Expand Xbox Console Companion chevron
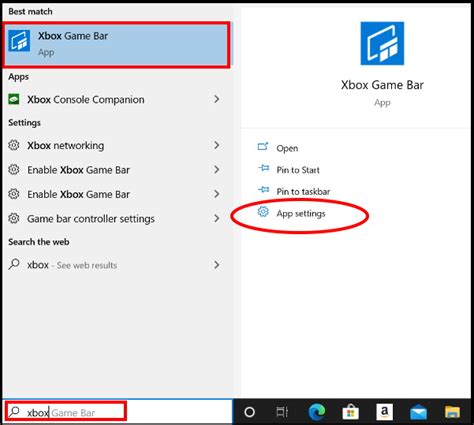The image size is (474, 425). click(x=217, y=99)
